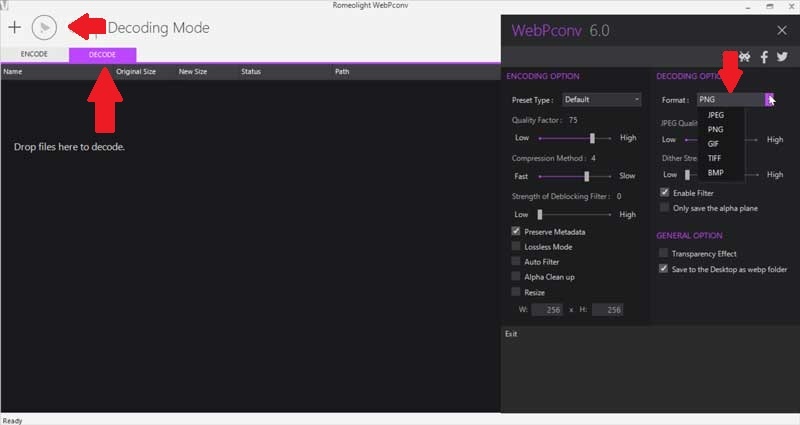Viewport: 800px width, 425px height.
Task: Click the Strength of Deblocking Filter slider handle
Action: tap(540, 215)
